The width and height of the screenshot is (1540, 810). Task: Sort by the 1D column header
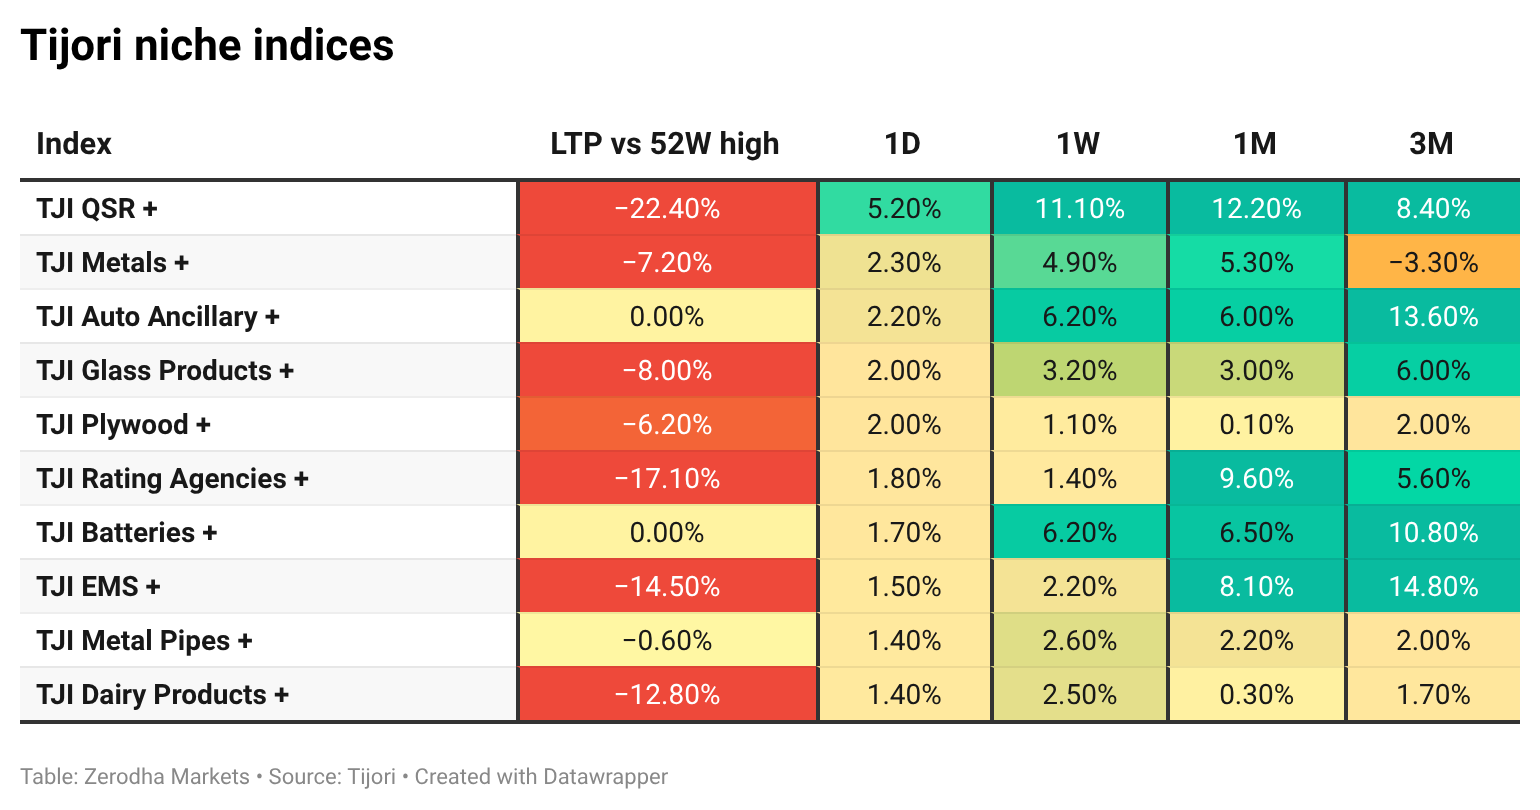pos(903,144)
